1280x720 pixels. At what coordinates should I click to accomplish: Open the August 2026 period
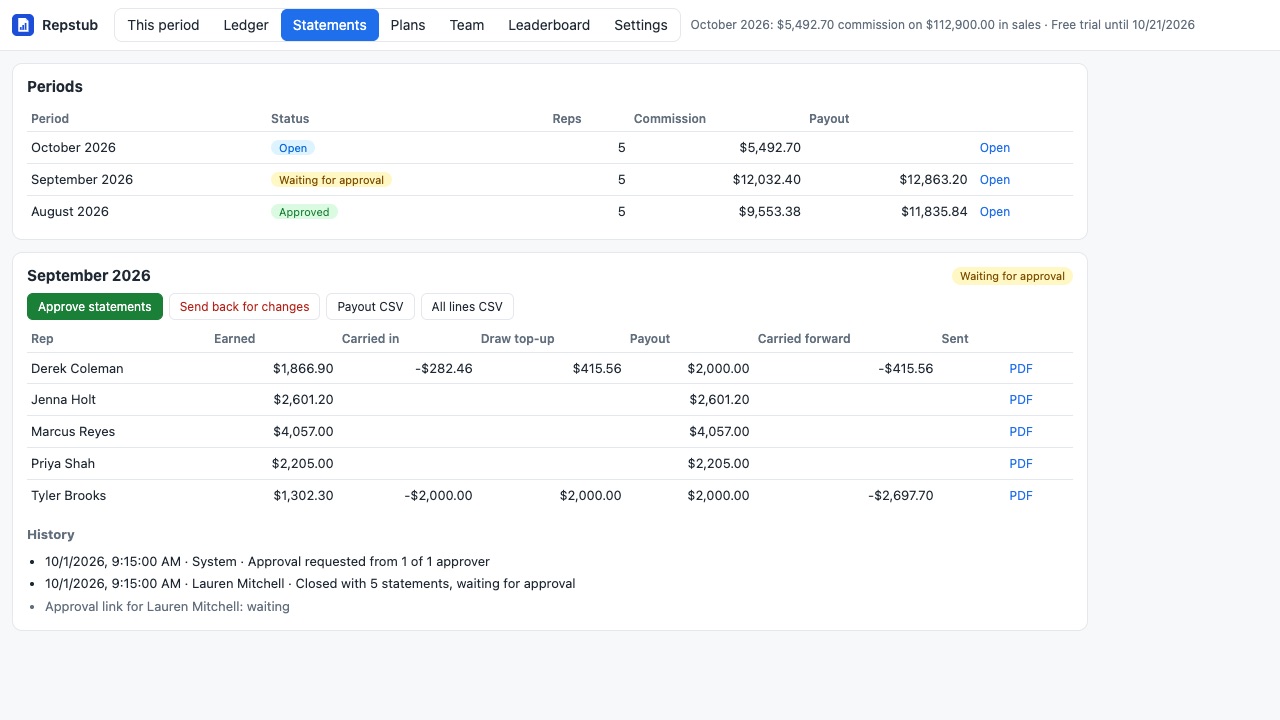click(995, 212)
